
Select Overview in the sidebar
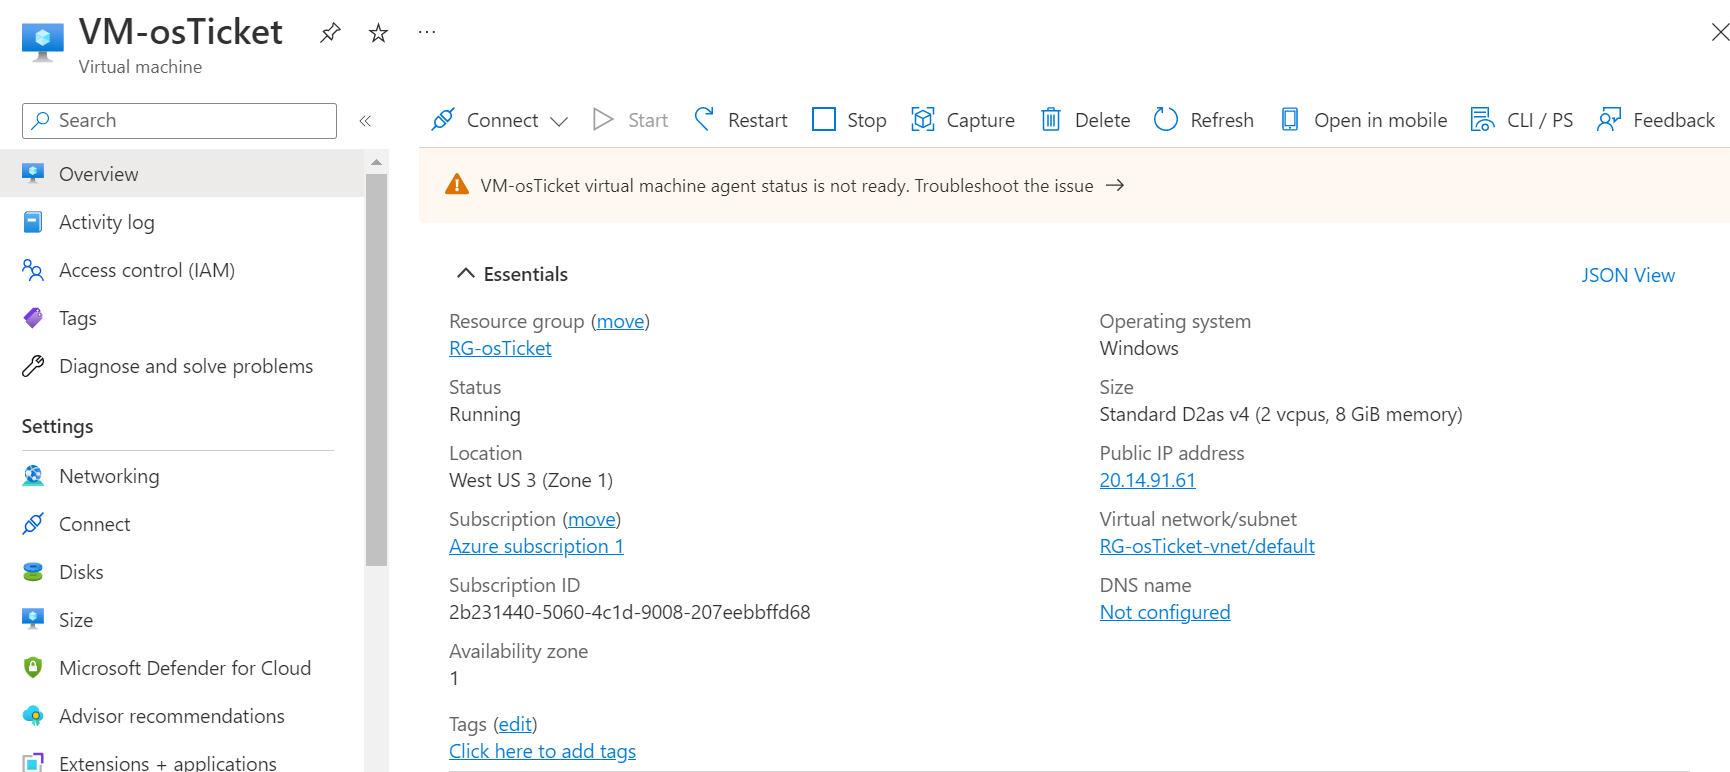182,174
